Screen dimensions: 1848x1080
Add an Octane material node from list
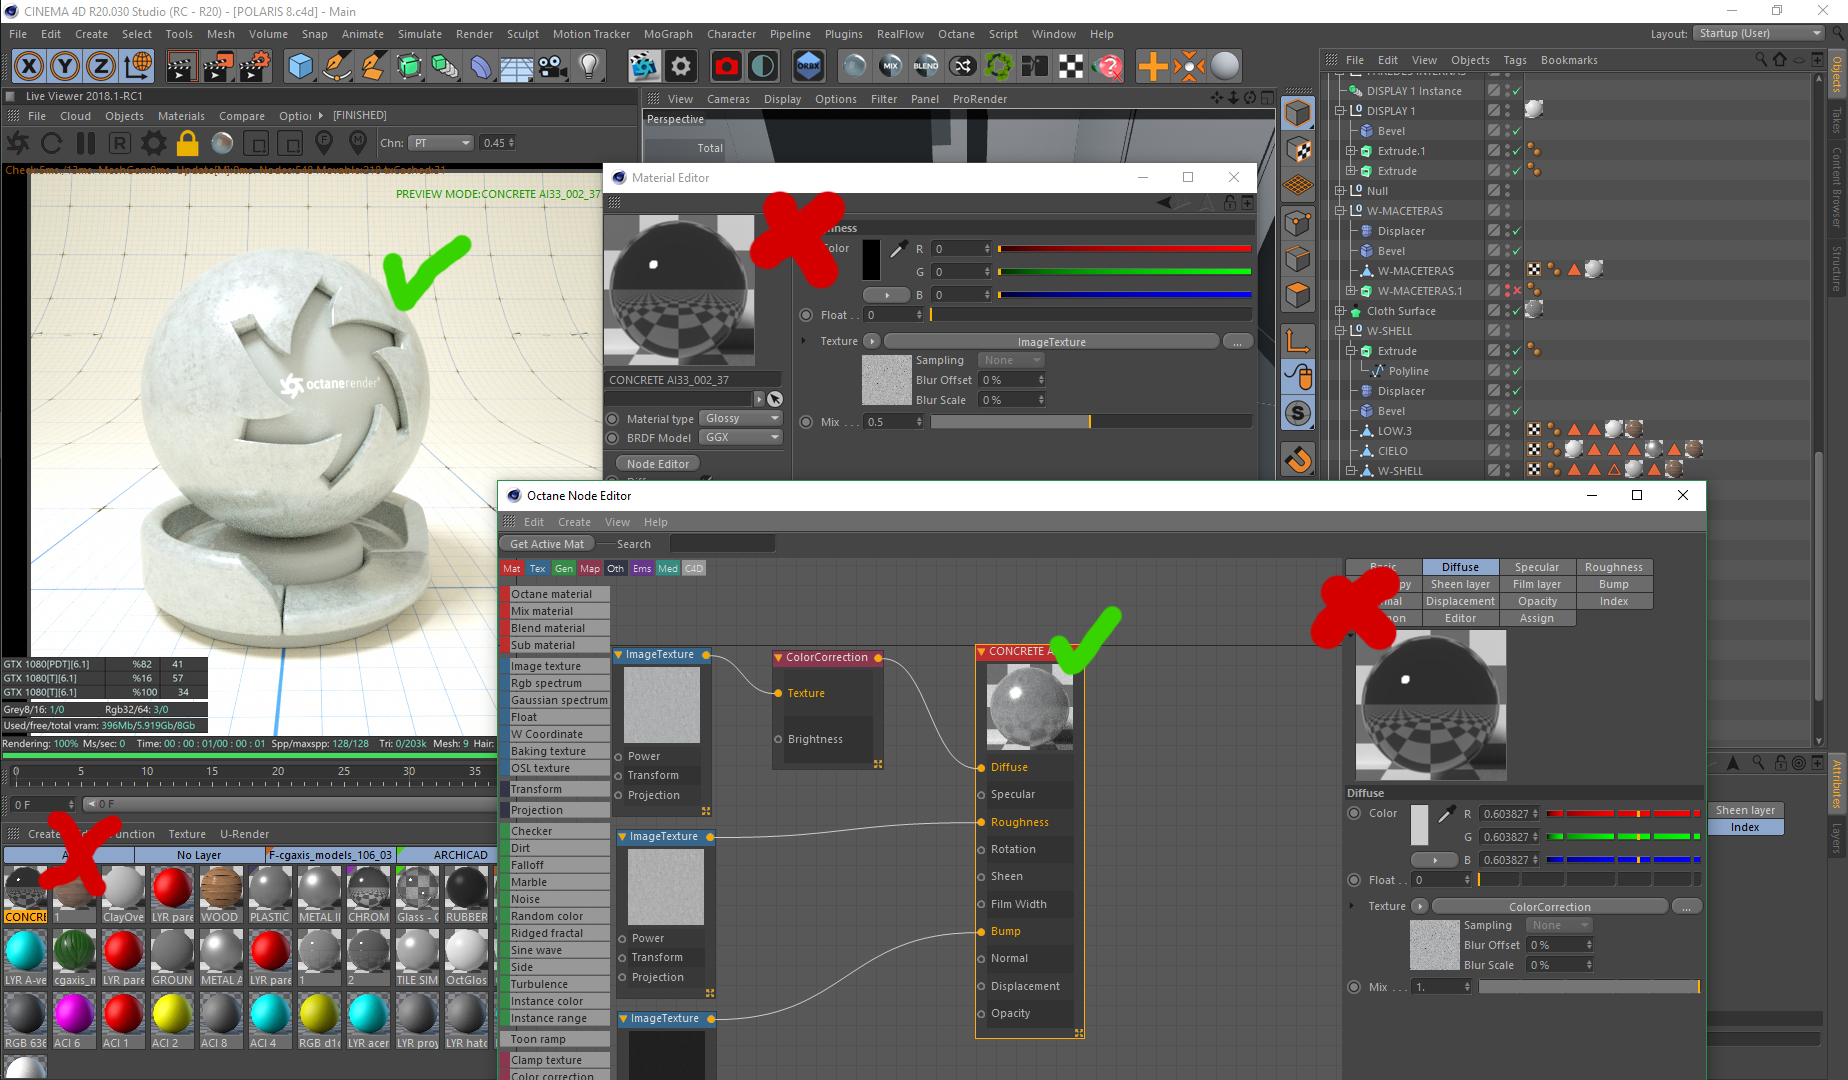[554, 594]
